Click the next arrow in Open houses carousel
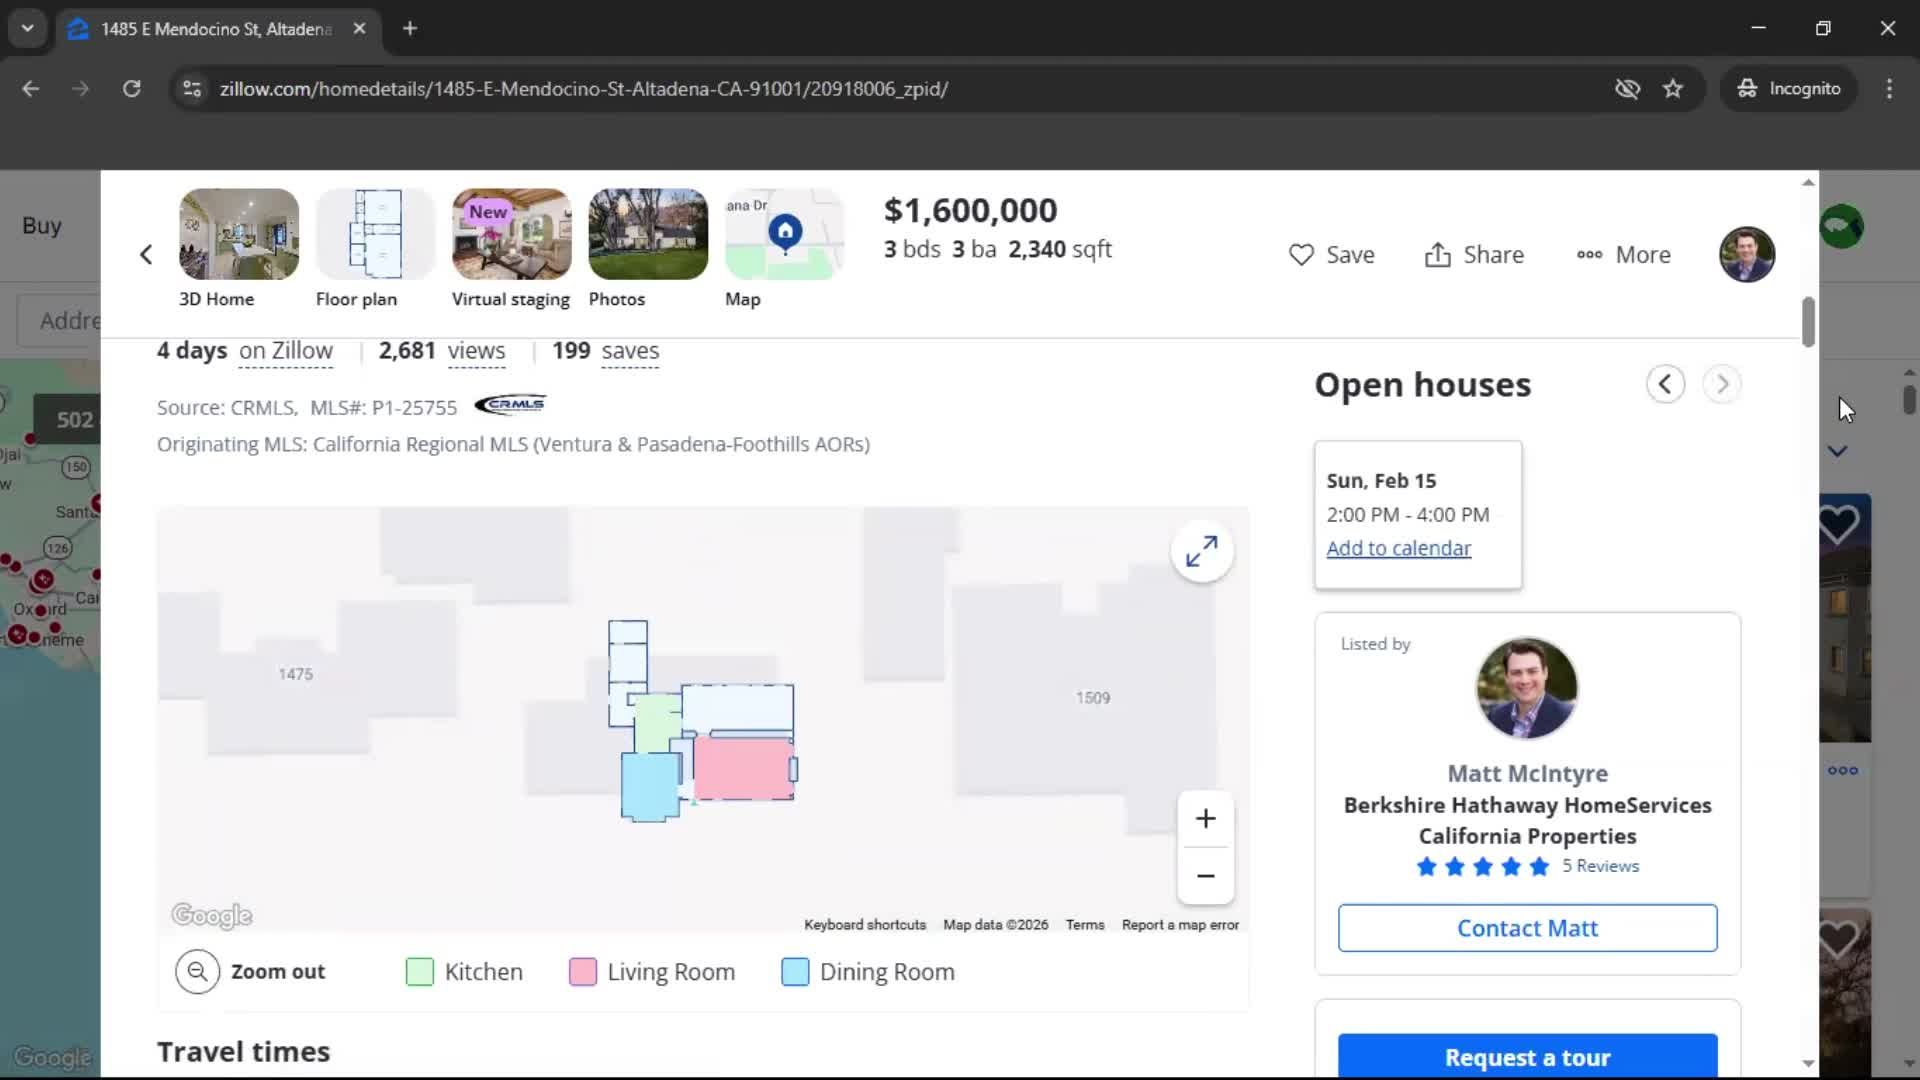The height and width of the screenshot is (1080, 1920). coord(1722,384)
